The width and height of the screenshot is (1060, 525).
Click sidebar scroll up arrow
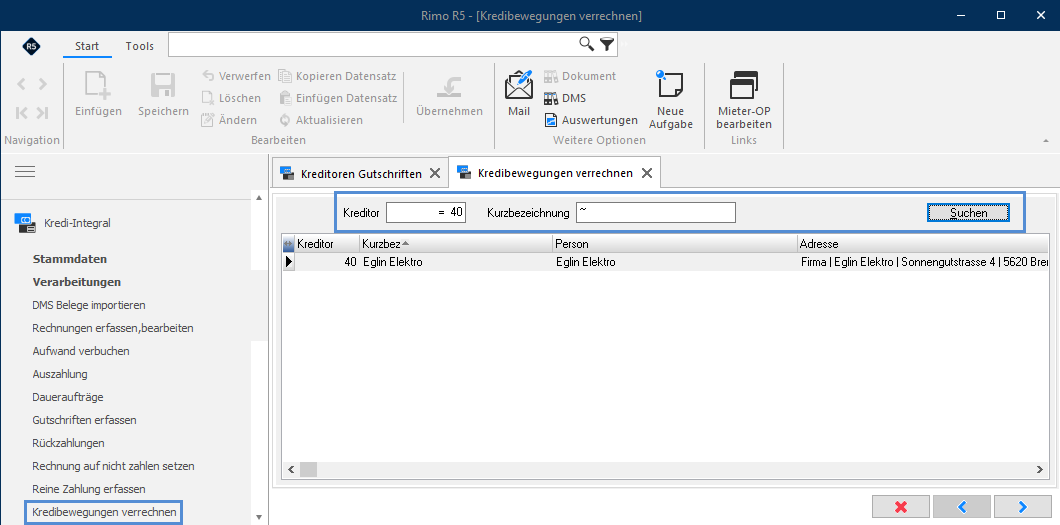(258, 197)
